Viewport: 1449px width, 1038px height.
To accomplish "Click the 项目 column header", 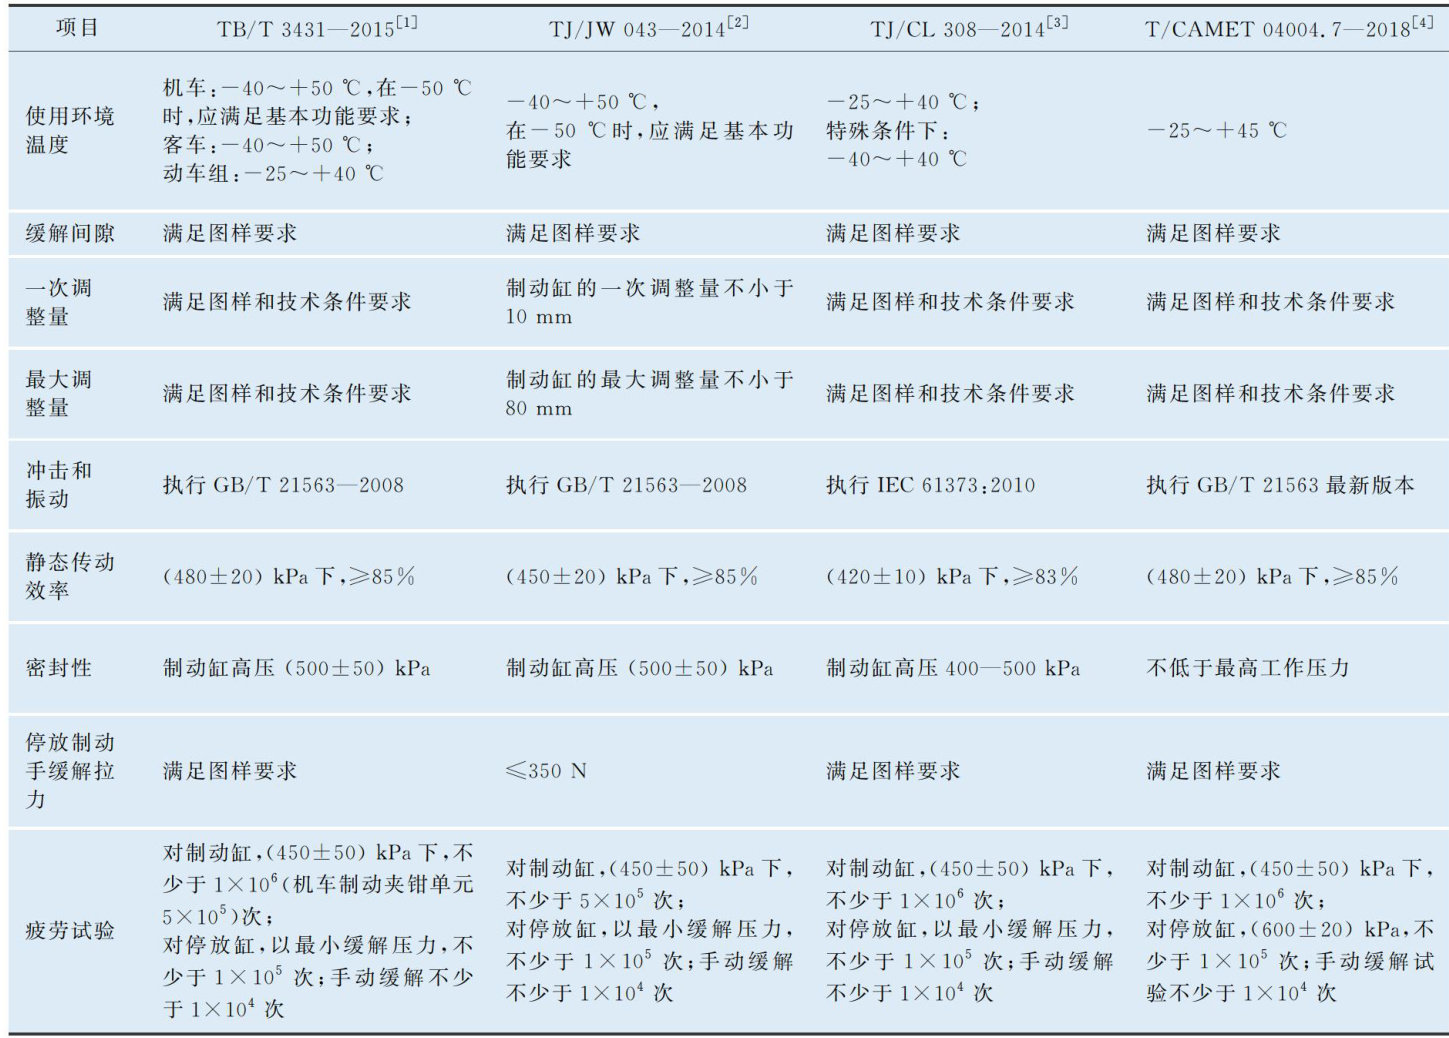I will [77, 28].
